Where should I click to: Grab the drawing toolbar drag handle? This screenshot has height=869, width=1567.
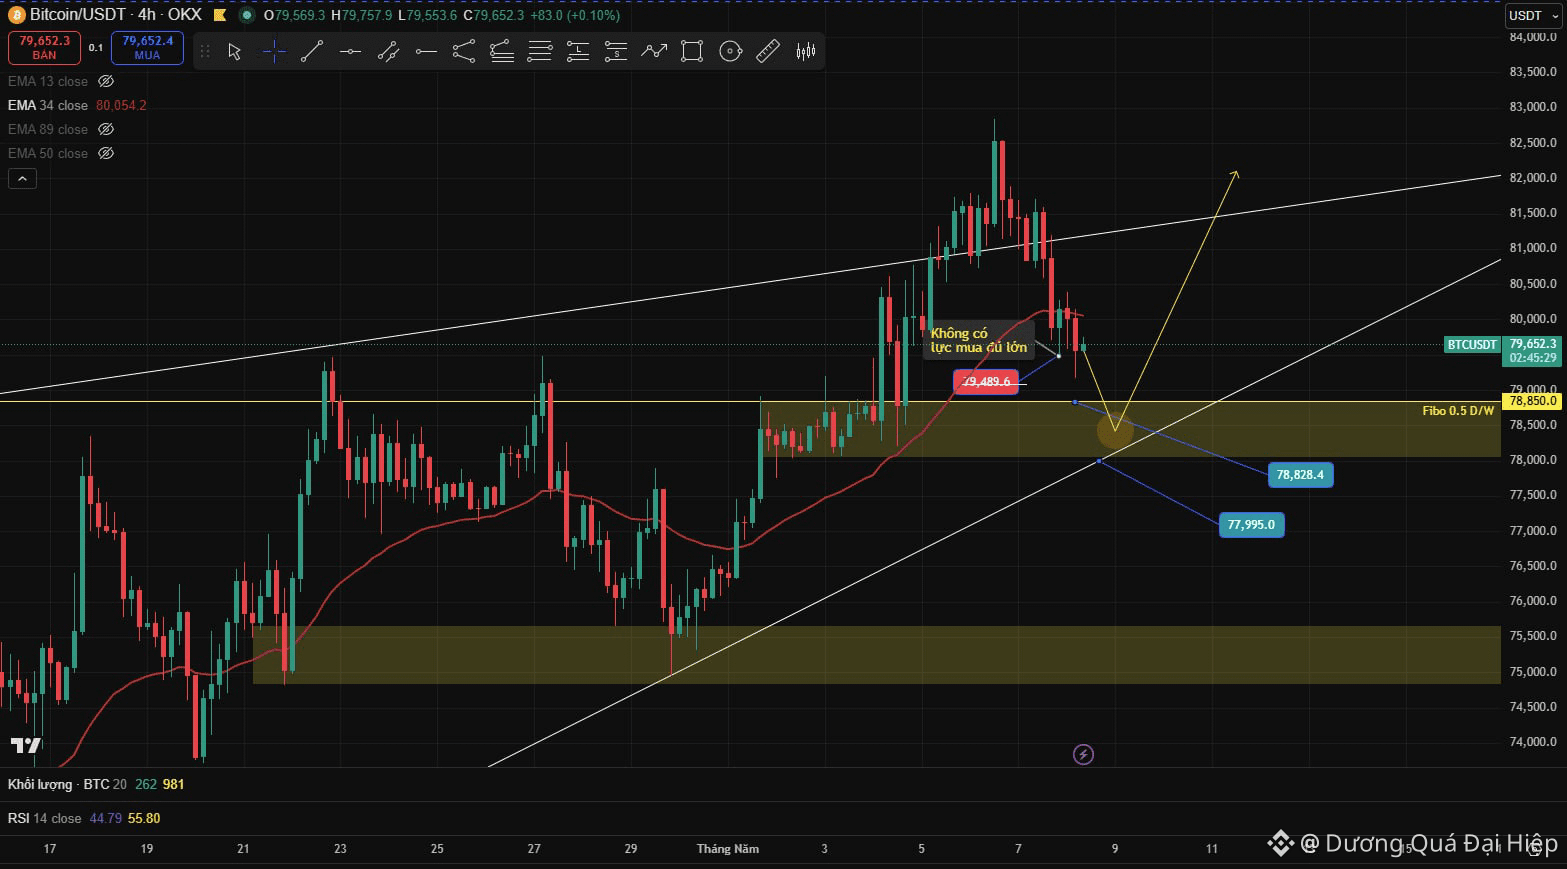[x=206, y=51]
